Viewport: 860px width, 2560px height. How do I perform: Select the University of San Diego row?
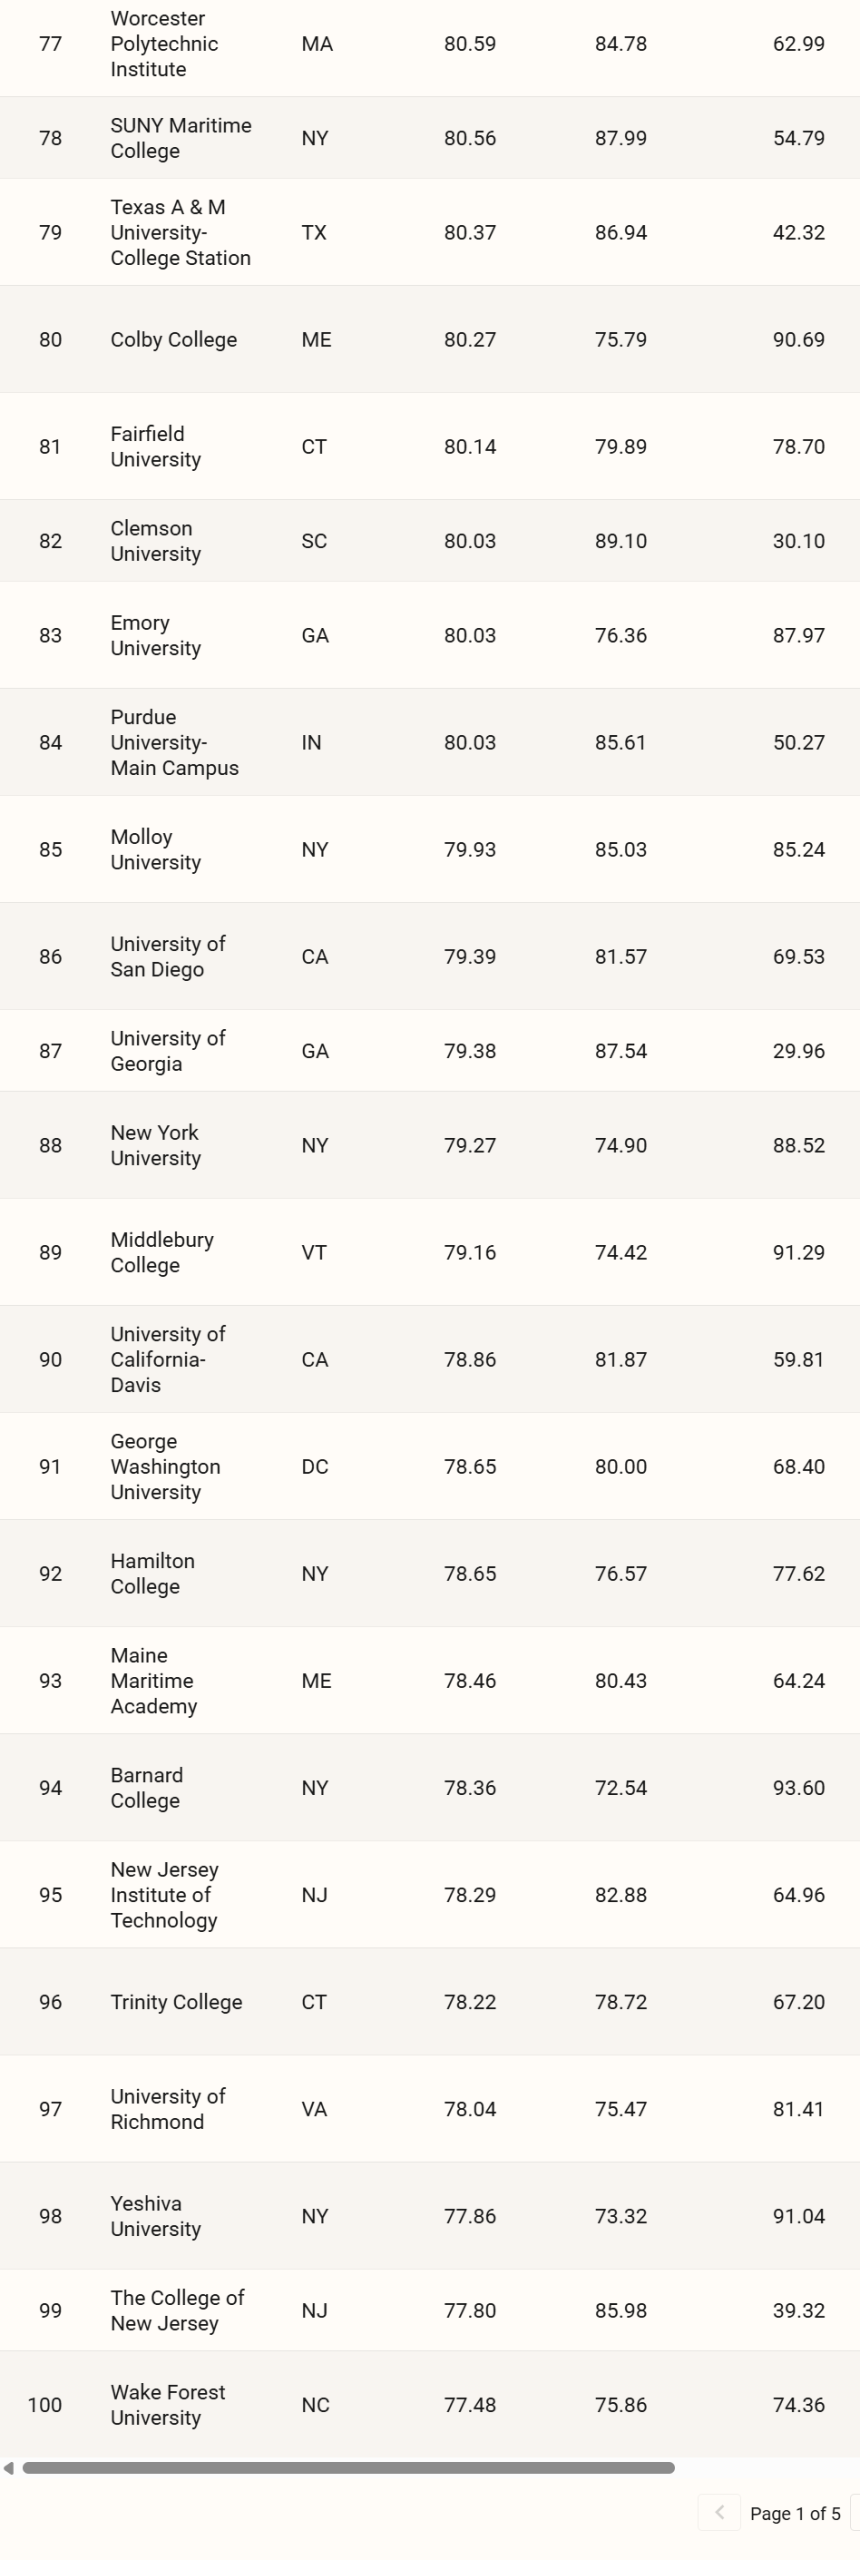tap(430, 956)
